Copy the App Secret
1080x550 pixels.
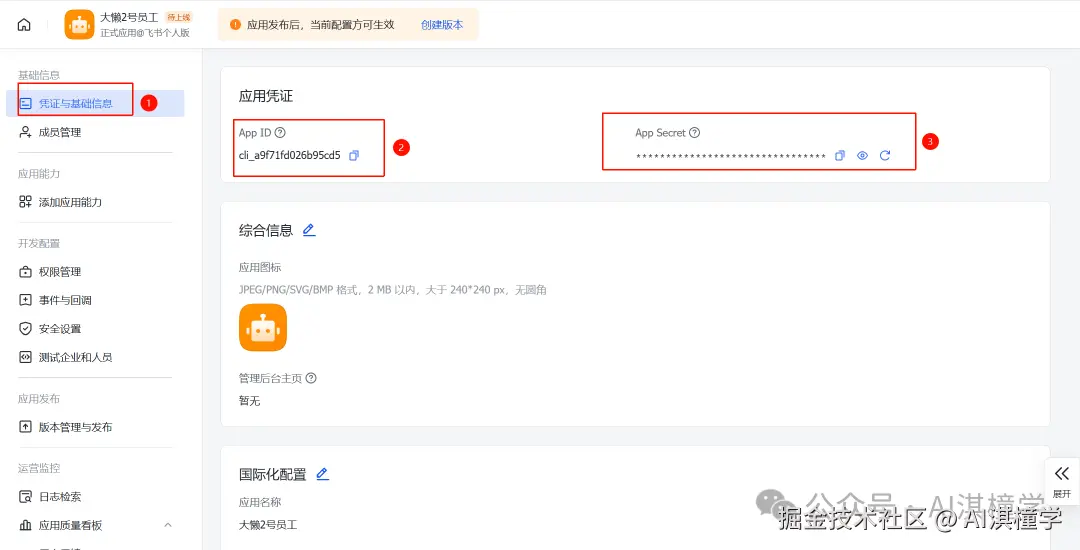pos(840,156)
